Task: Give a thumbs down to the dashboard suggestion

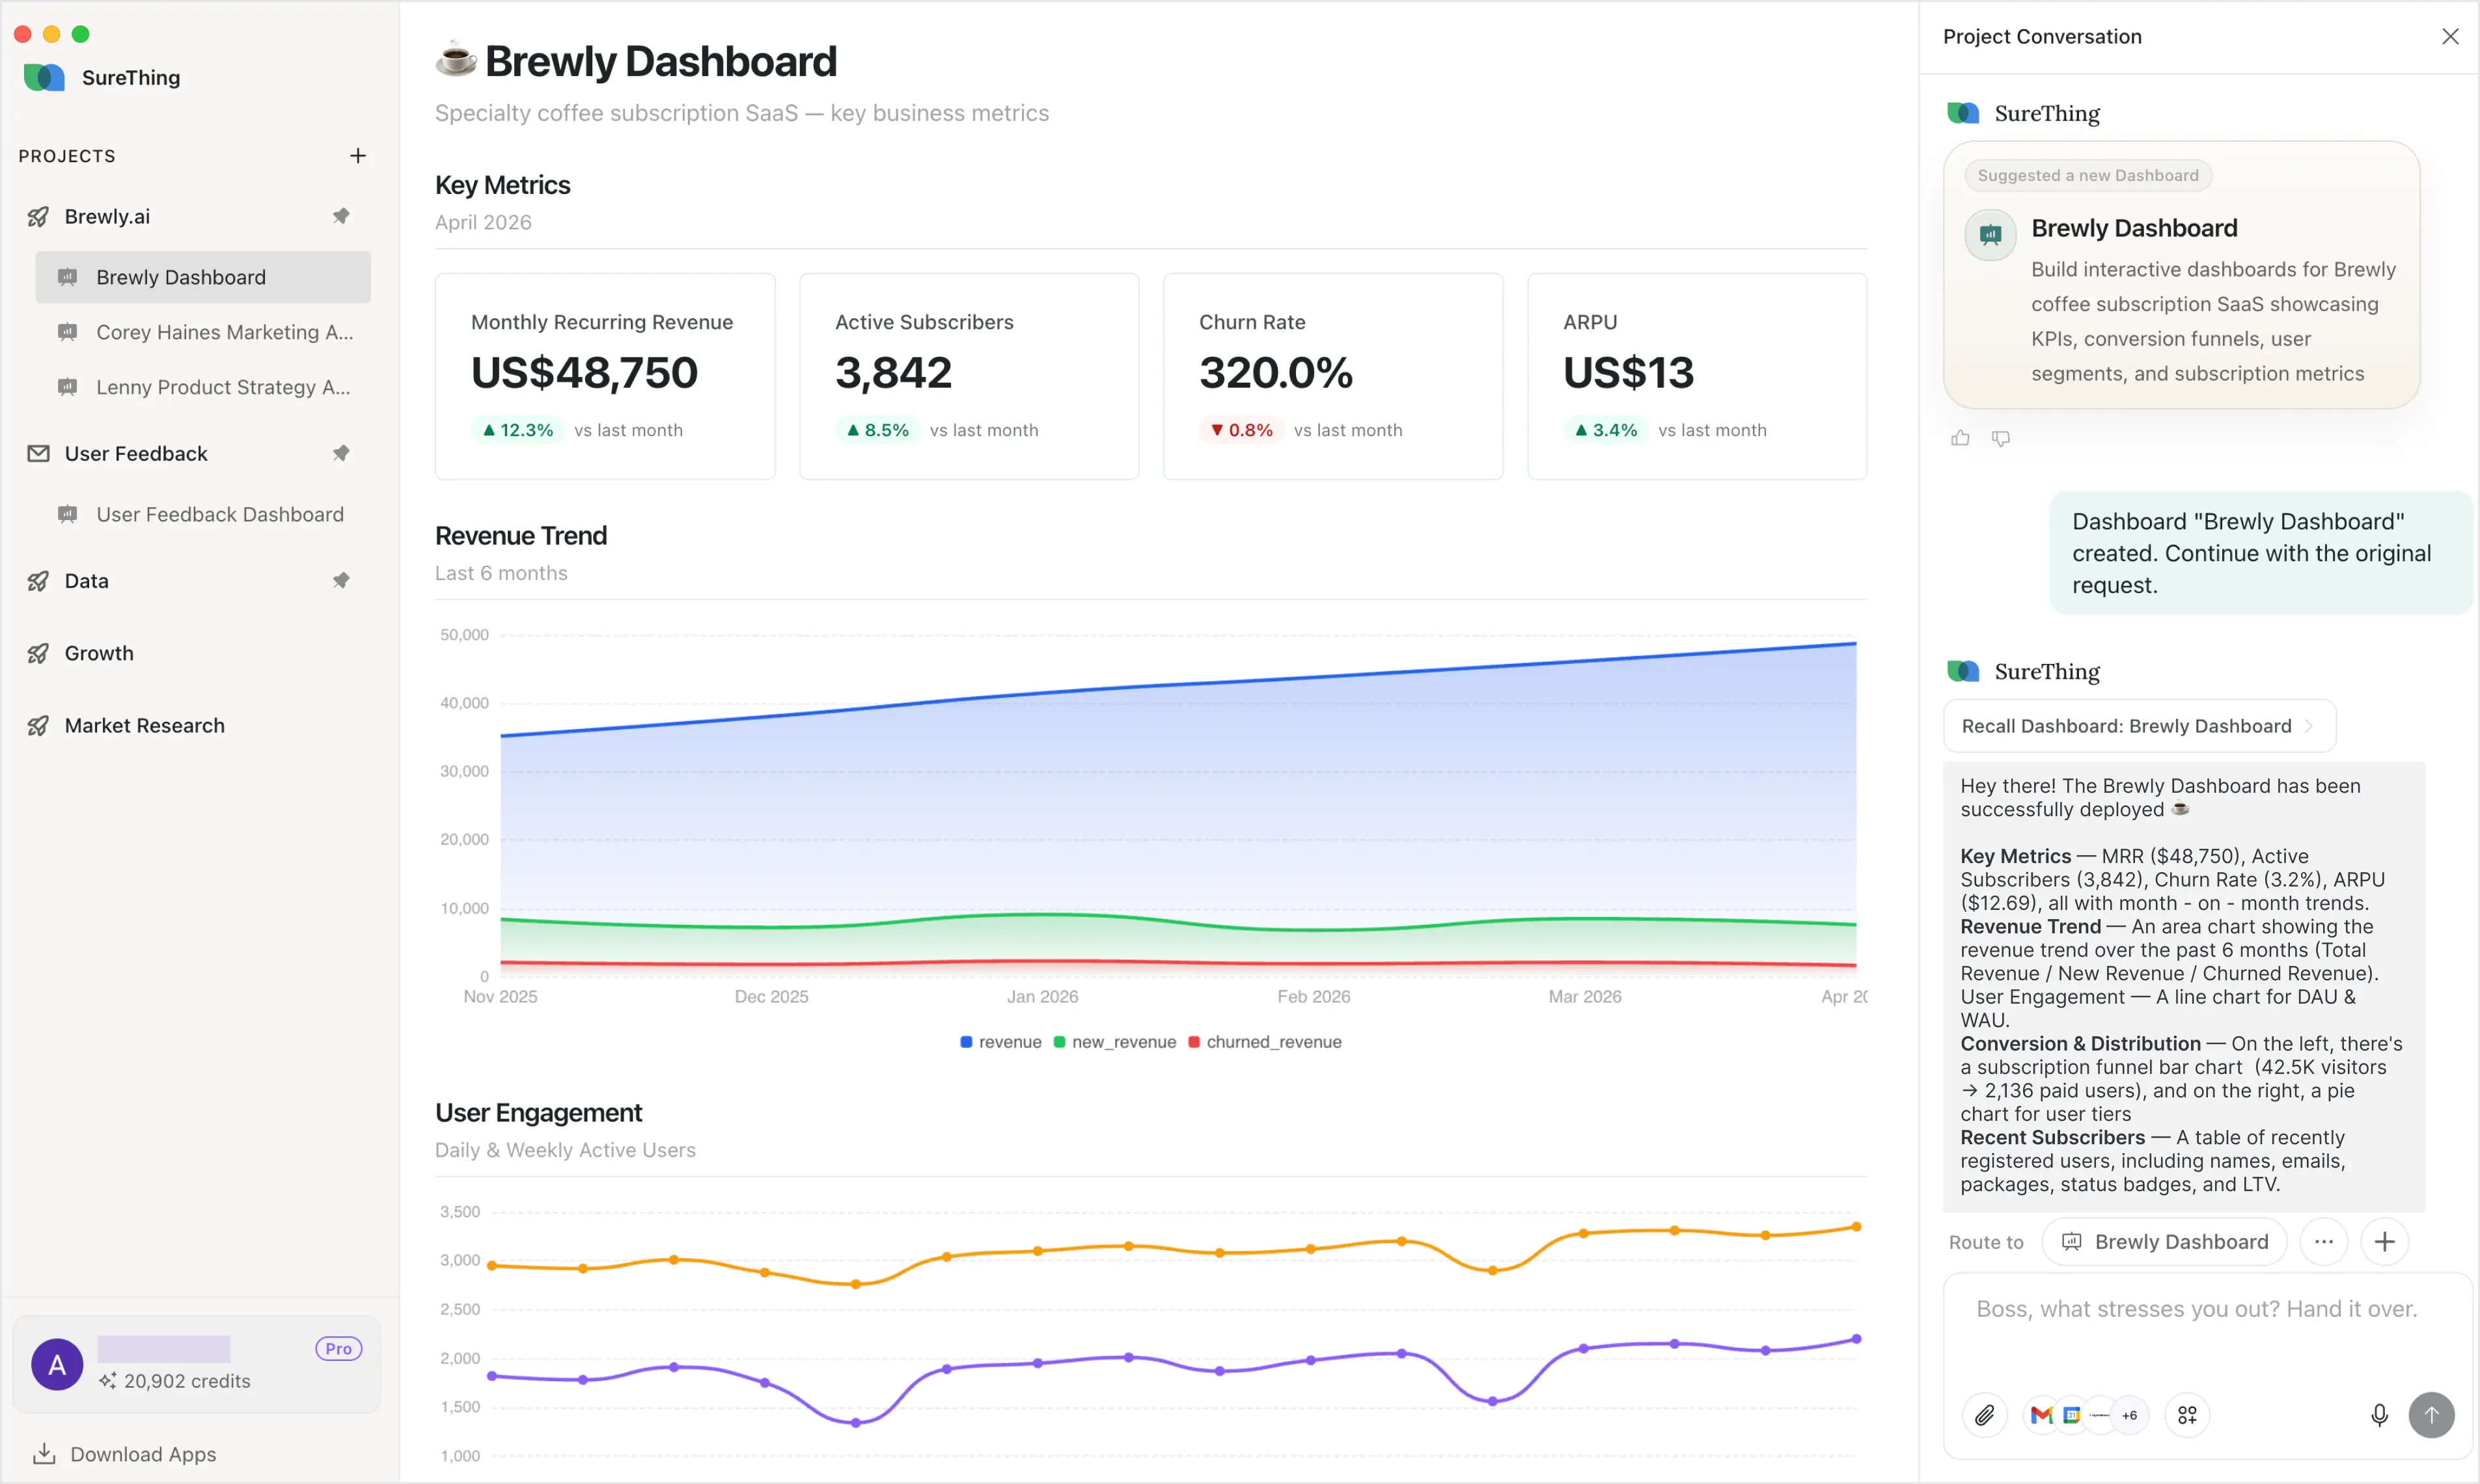Action: (2001, 438)
